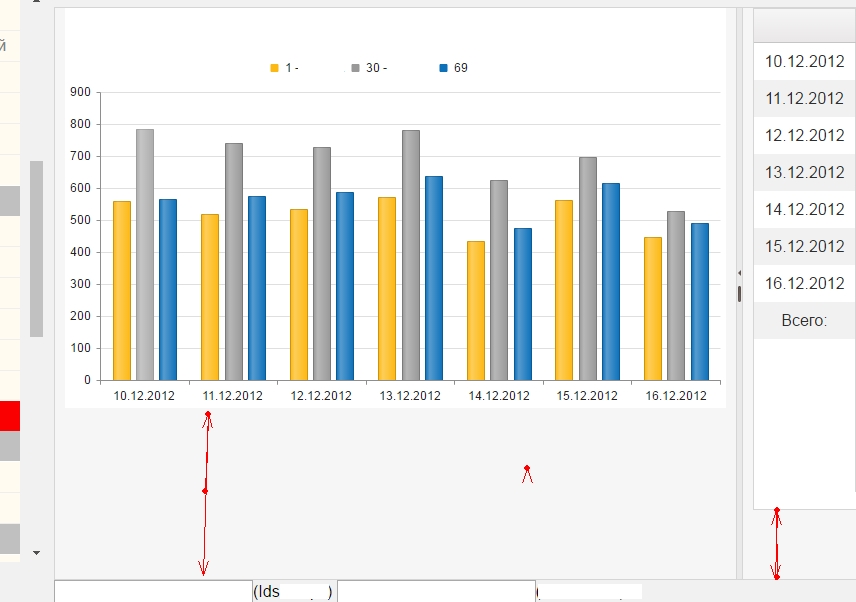Screen dimensions: 856x602
Task: Select the 10.12.2012 row in the table
Action: [804, 61]
